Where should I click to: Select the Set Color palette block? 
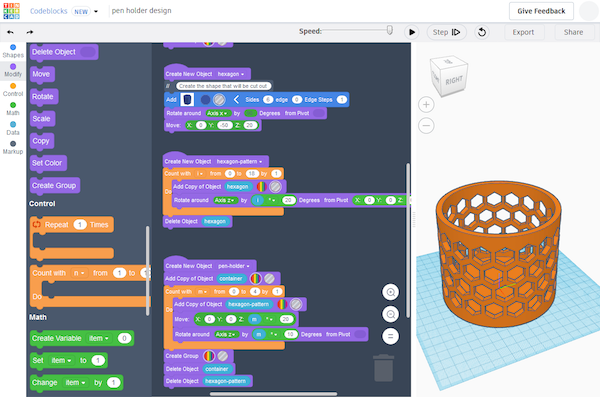48,163
